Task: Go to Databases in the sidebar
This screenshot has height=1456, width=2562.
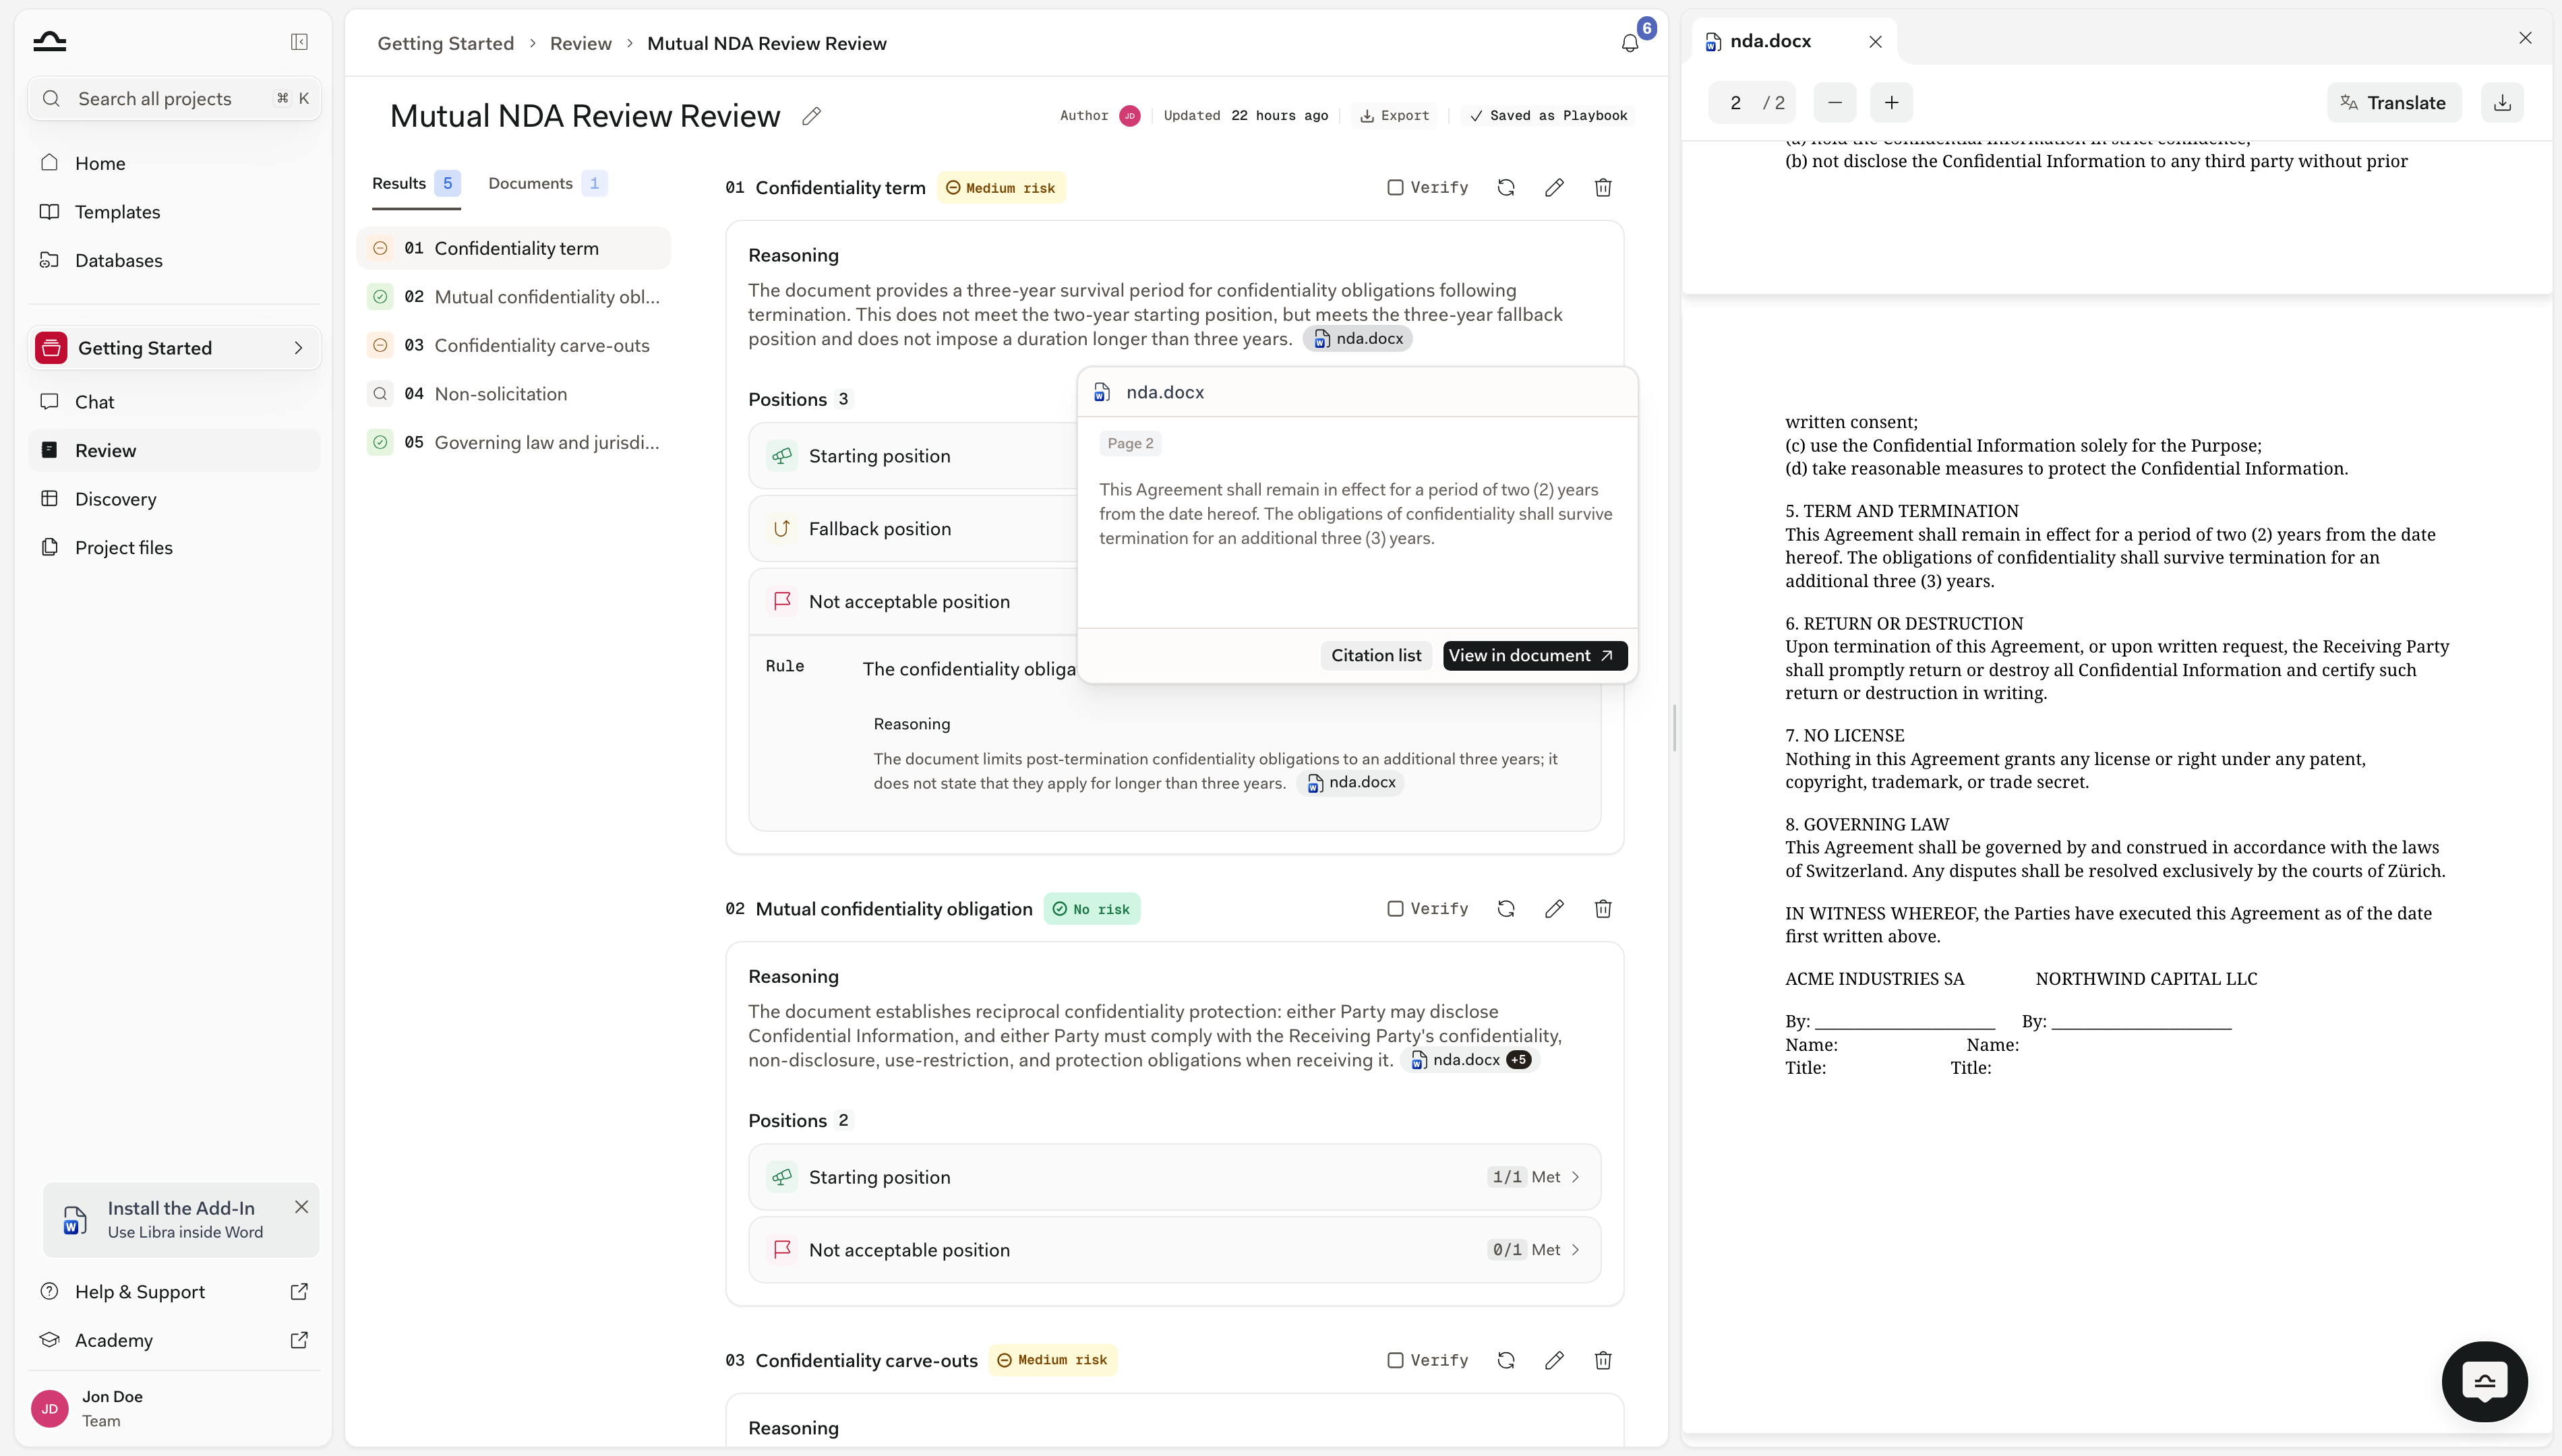Action: coord(174,260)
